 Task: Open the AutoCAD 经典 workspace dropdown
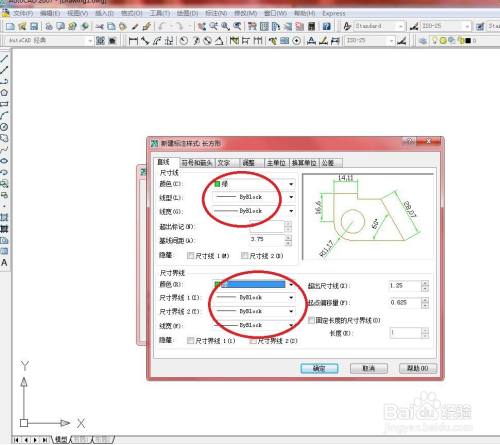50,41
